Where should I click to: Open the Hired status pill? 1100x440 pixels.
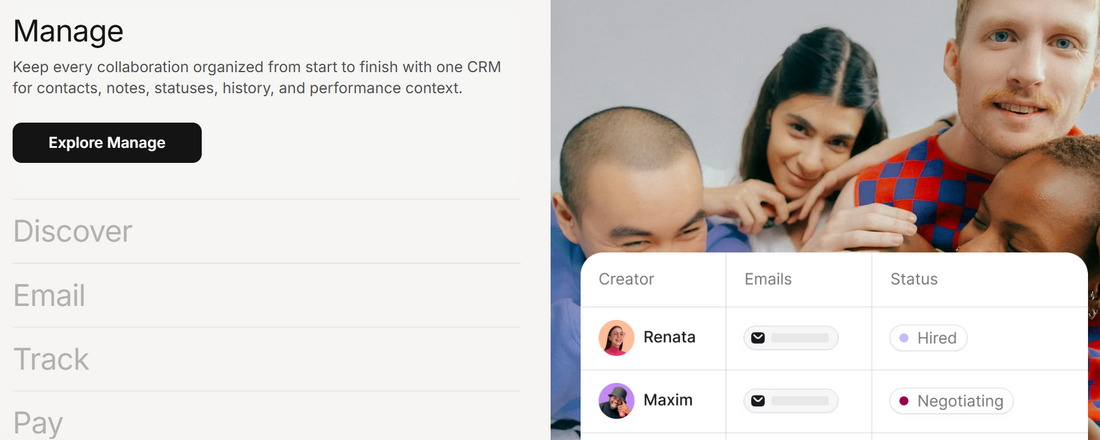[928, 338]
